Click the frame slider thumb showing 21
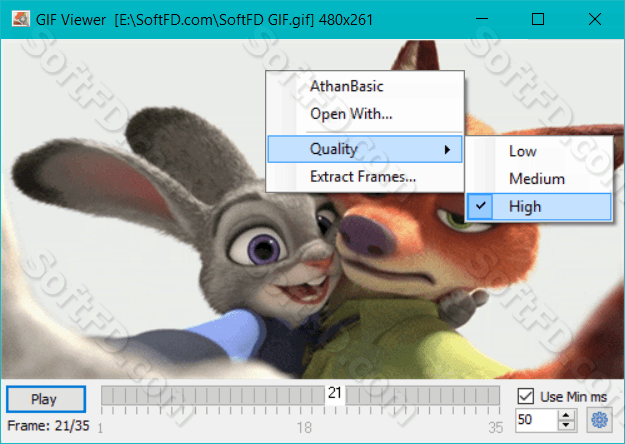This screenshot has width=625, height=444. click(335, 394)
